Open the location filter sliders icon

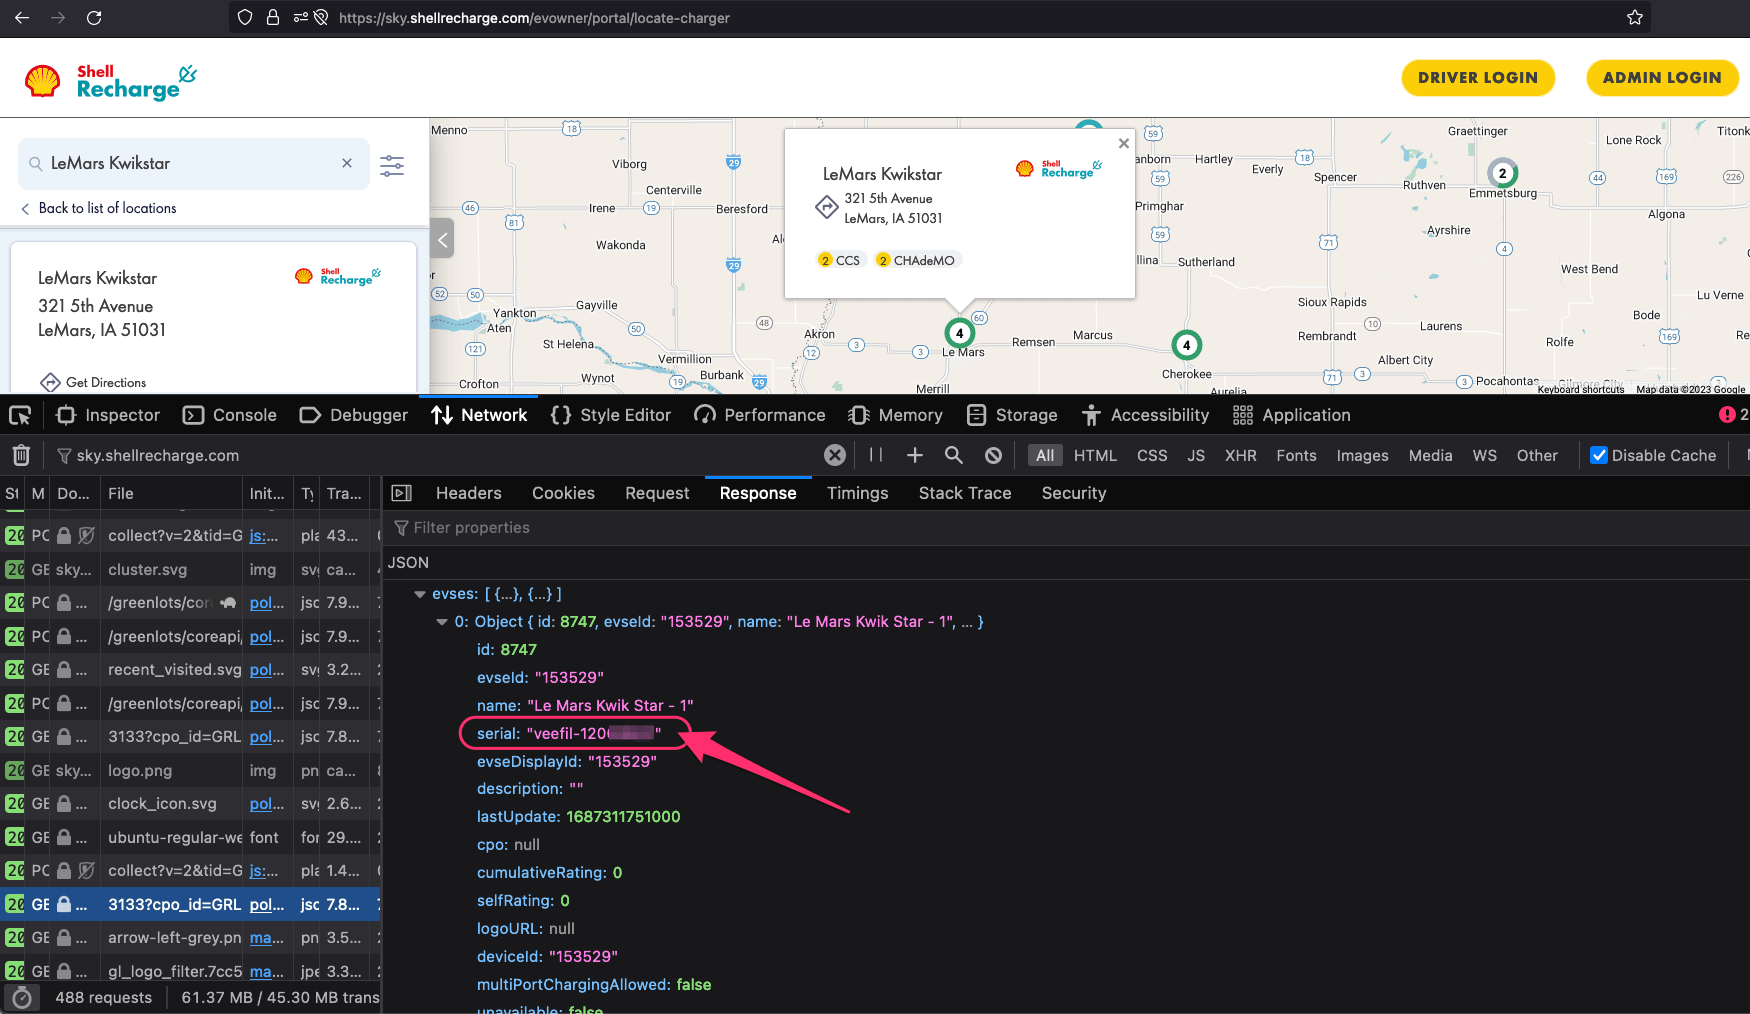392,165
